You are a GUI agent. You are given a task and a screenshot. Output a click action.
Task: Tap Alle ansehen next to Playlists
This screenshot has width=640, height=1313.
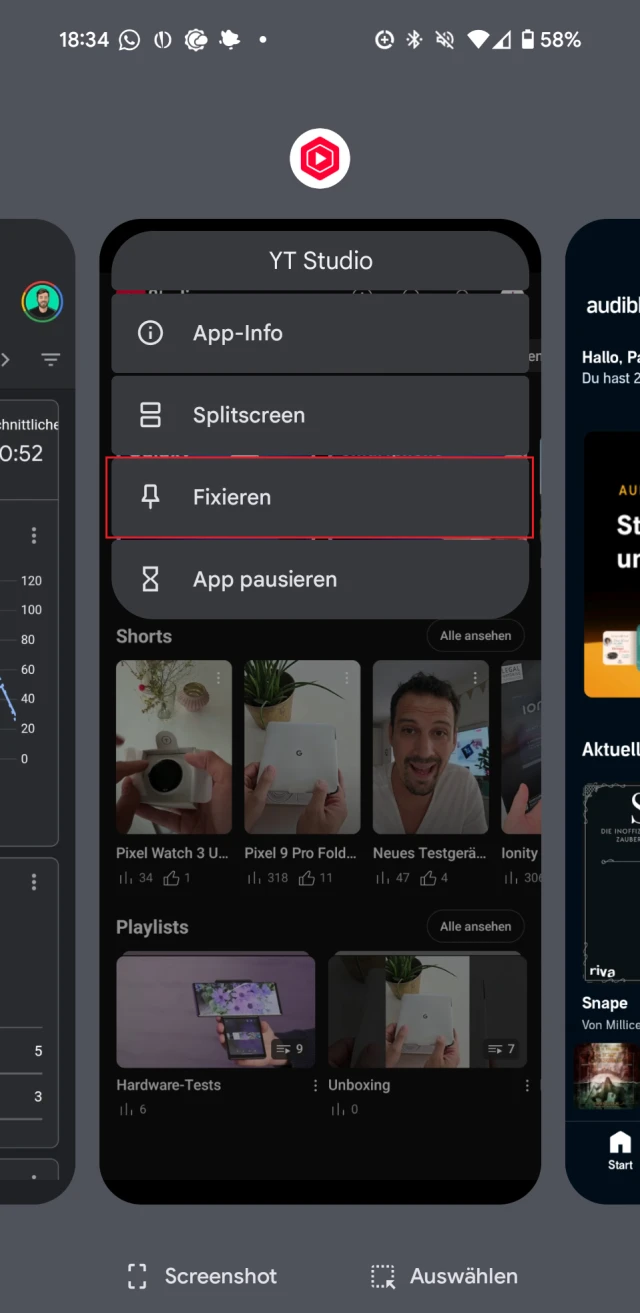476,926
